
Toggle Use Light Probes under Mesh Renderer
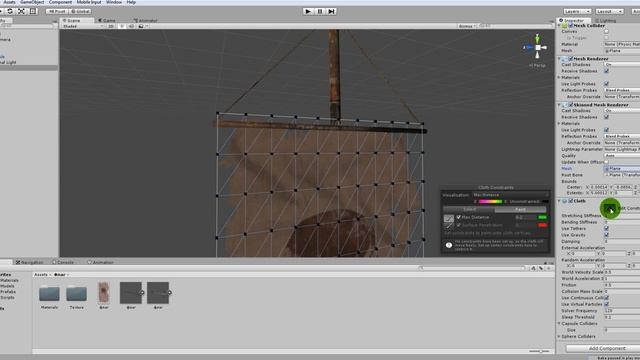tap(607, 84)
